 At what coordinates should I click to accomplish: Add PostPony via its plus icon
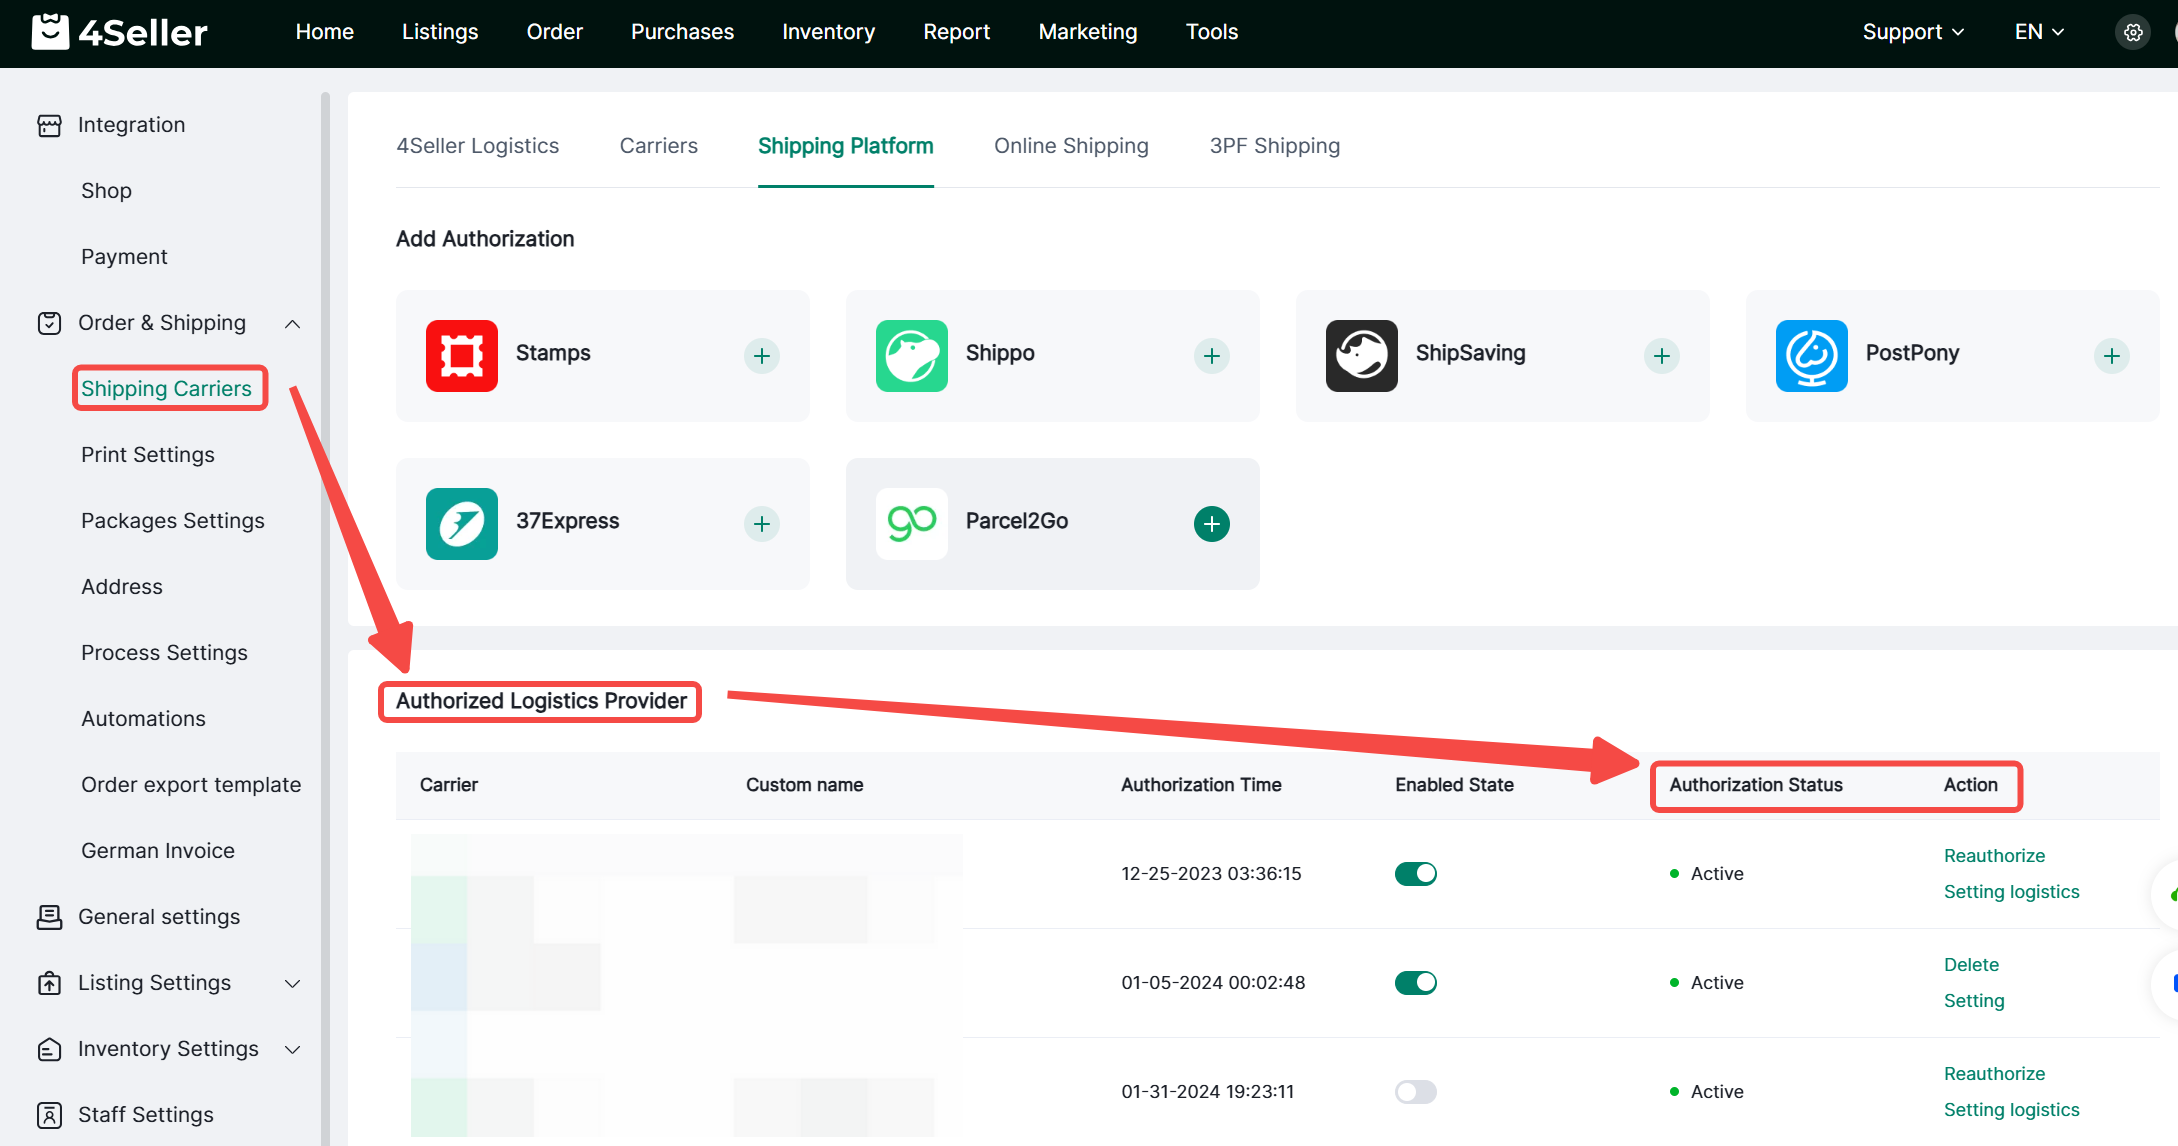coord(2111,356)
